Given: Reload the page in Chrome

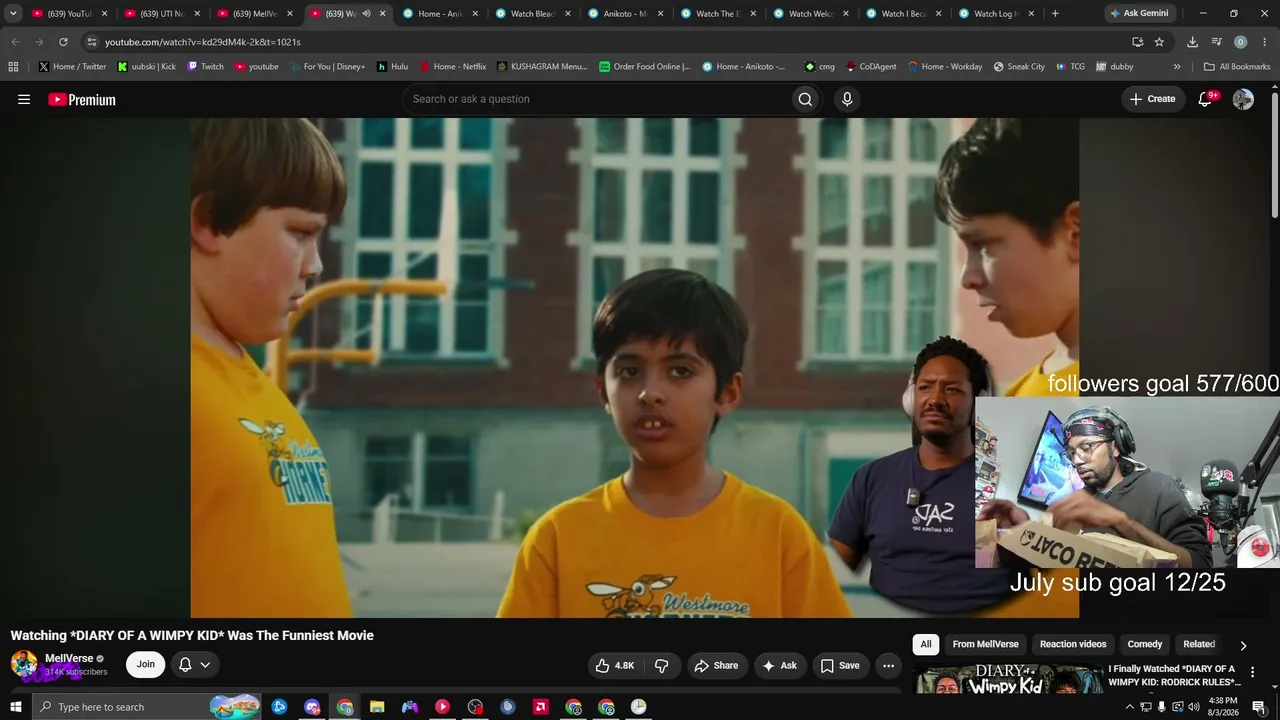Looking at the screenshot, I should click(63, 42).
